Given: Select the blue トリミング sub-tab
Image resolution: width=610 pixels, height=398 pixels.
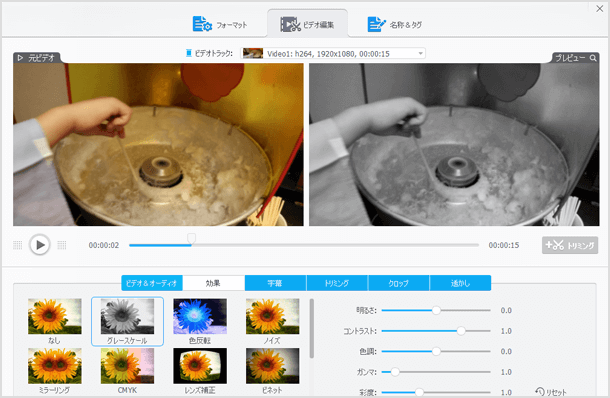Looking at the screenshot, I should tap(337, 283).
